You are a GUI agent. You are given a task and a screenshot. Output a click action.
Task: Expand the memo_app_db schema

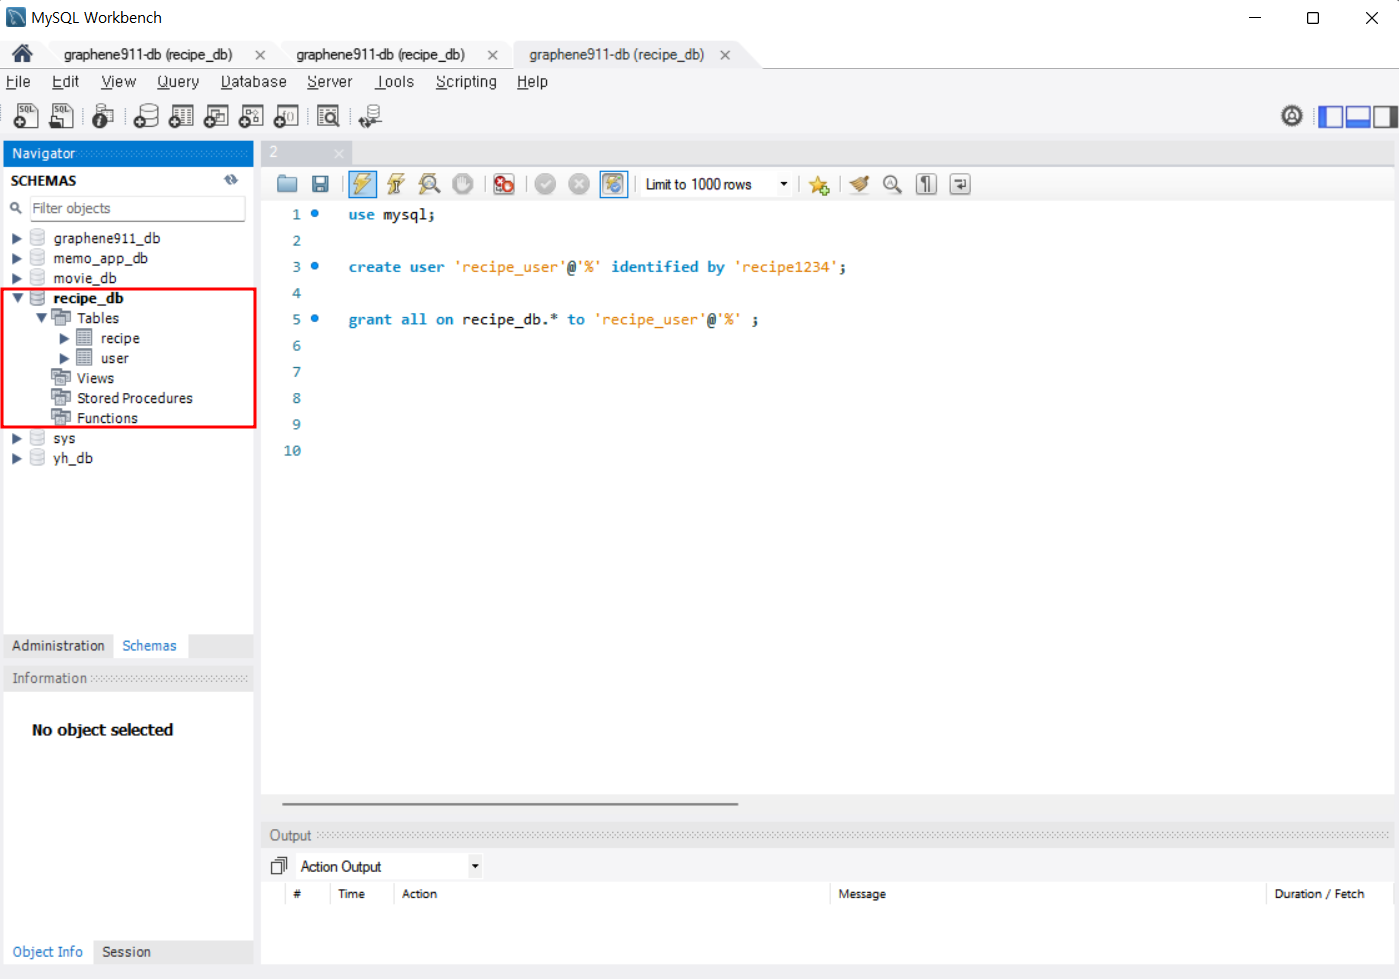tap(17, 258)
